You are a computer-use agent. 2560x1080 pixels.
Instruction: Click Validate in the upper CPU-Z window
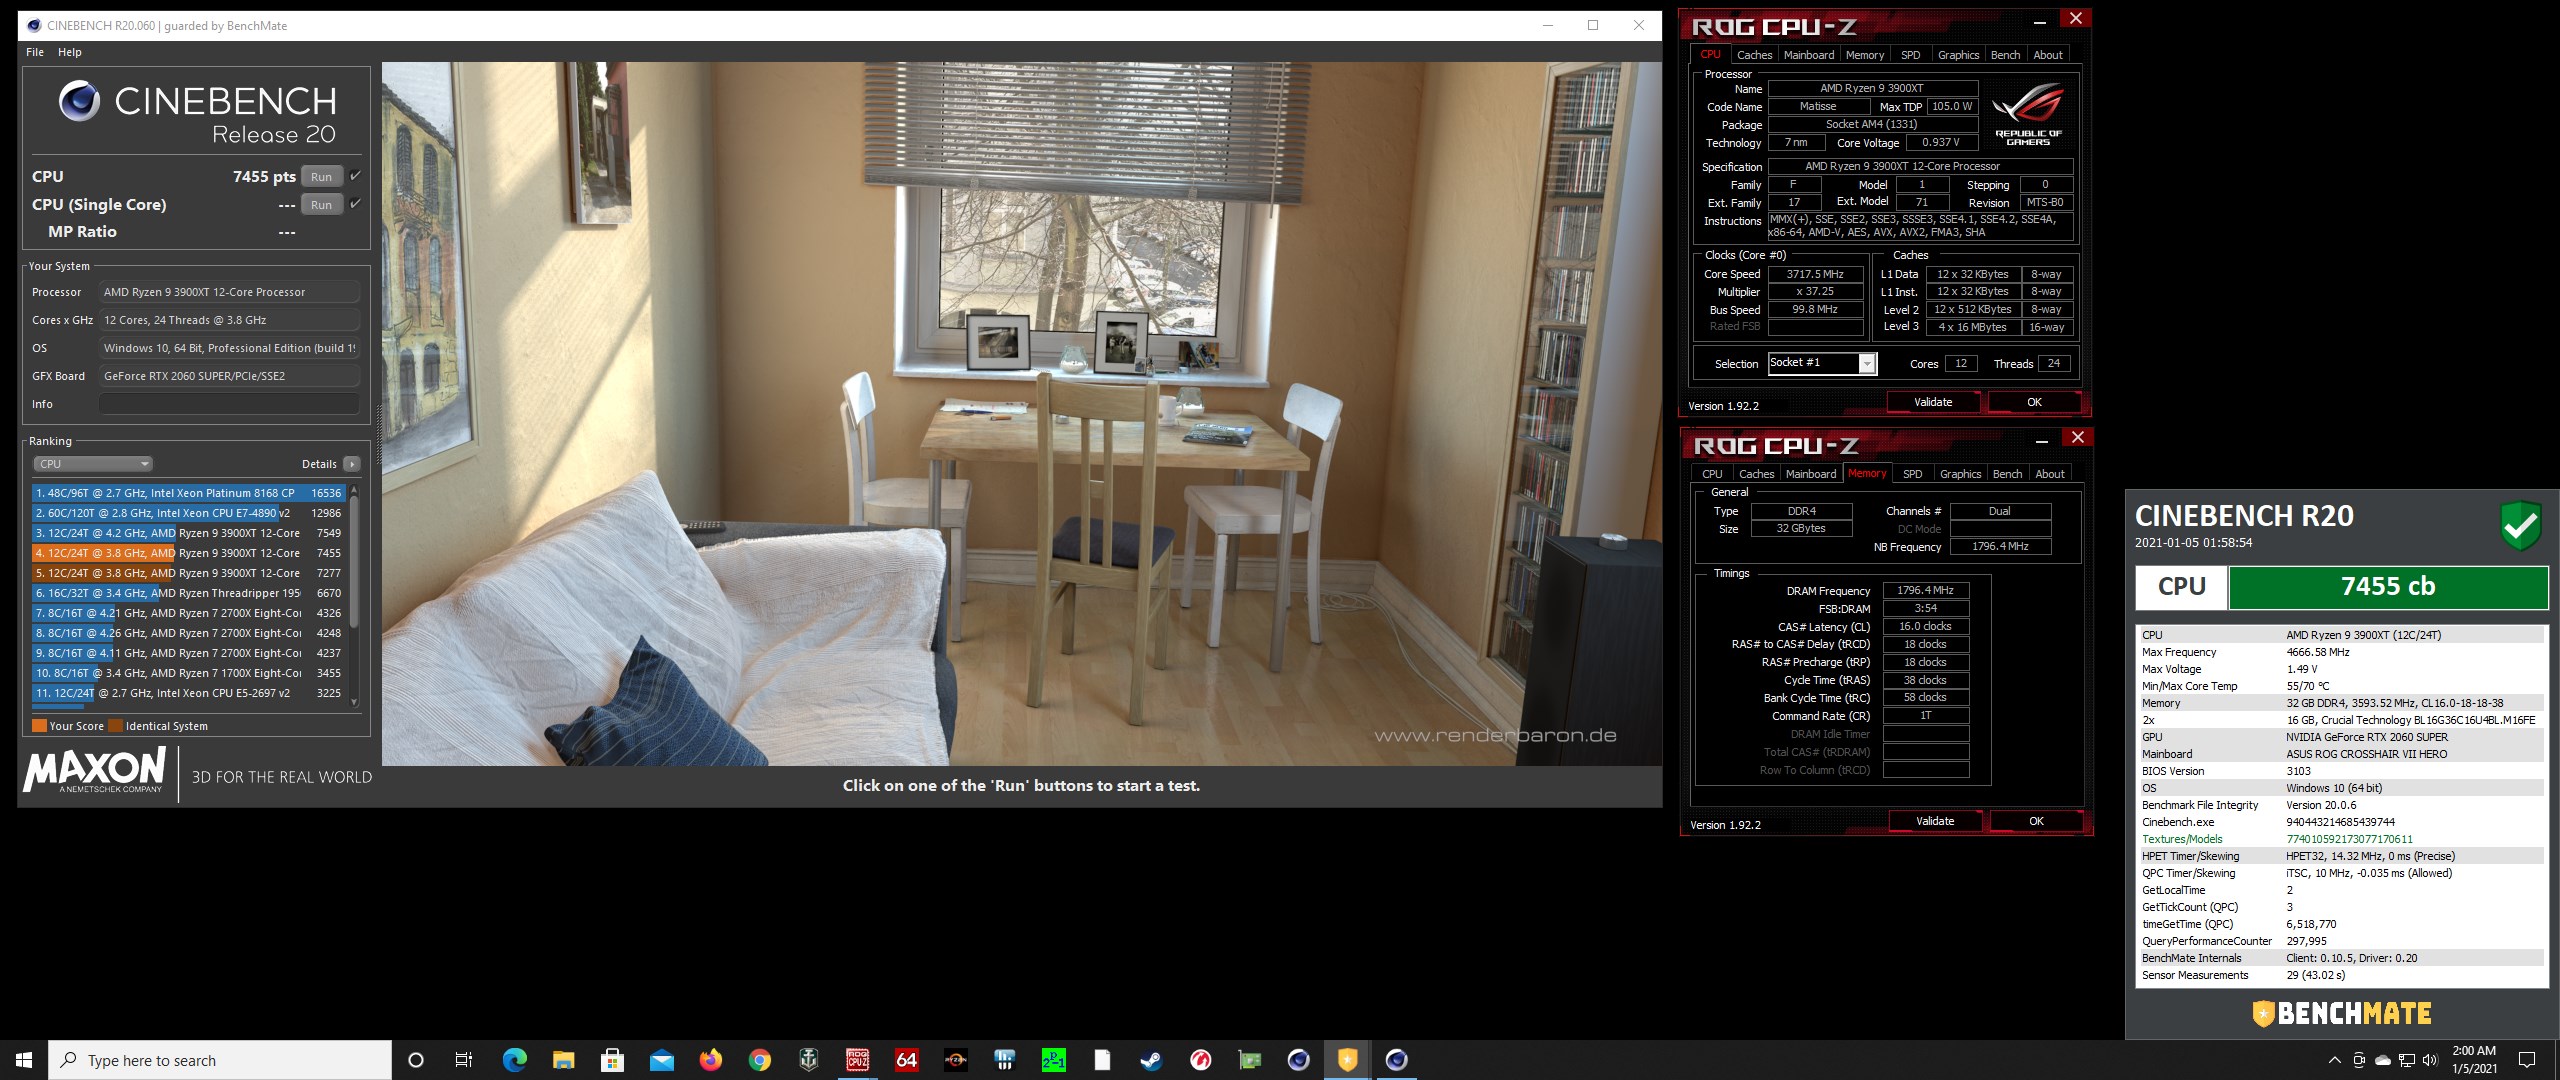click(1933, 402)
